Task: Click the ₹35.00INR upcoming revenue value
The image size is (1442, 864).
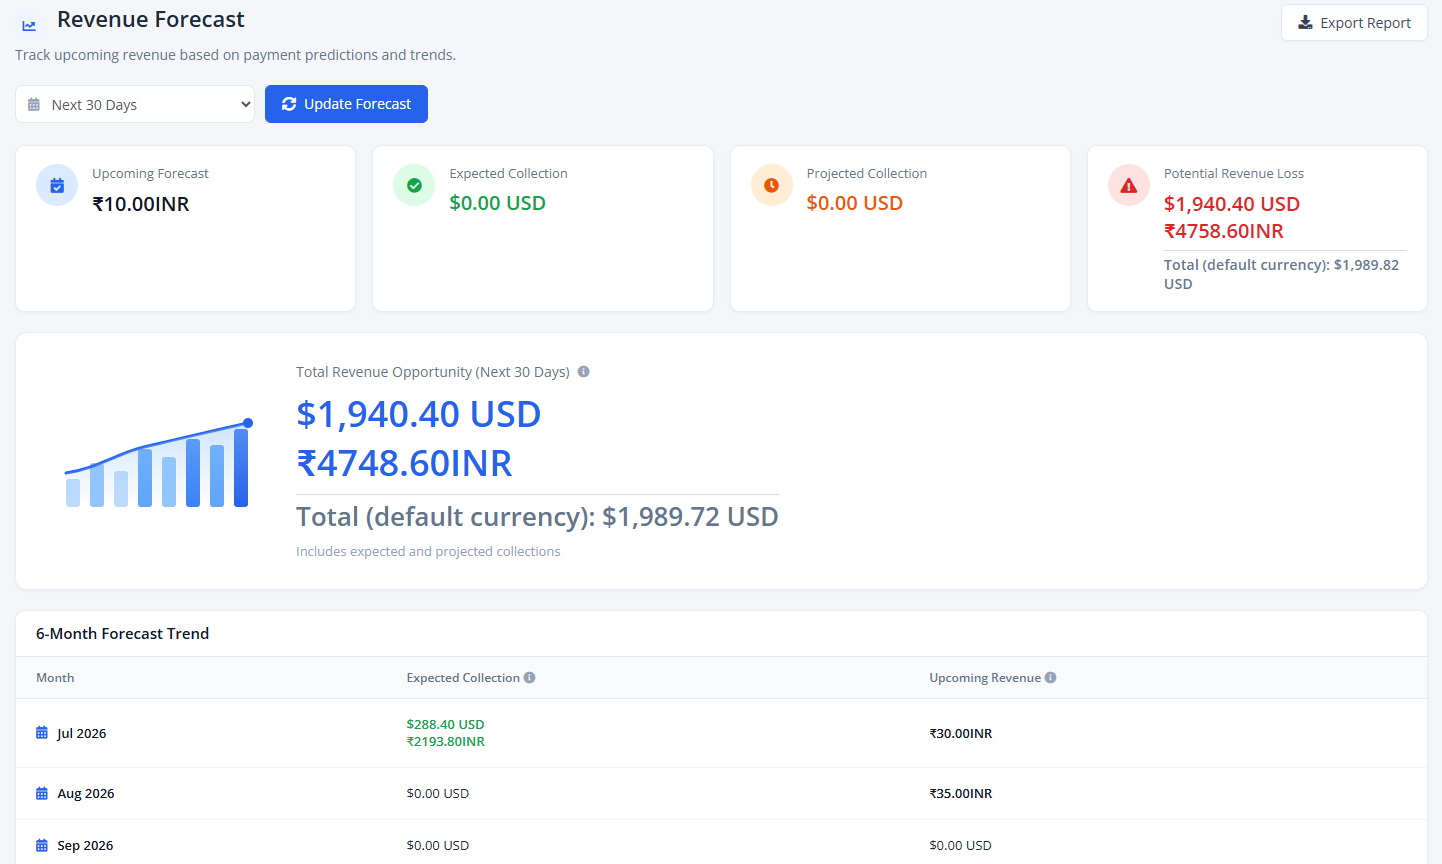Action: [x=961, y=793]
